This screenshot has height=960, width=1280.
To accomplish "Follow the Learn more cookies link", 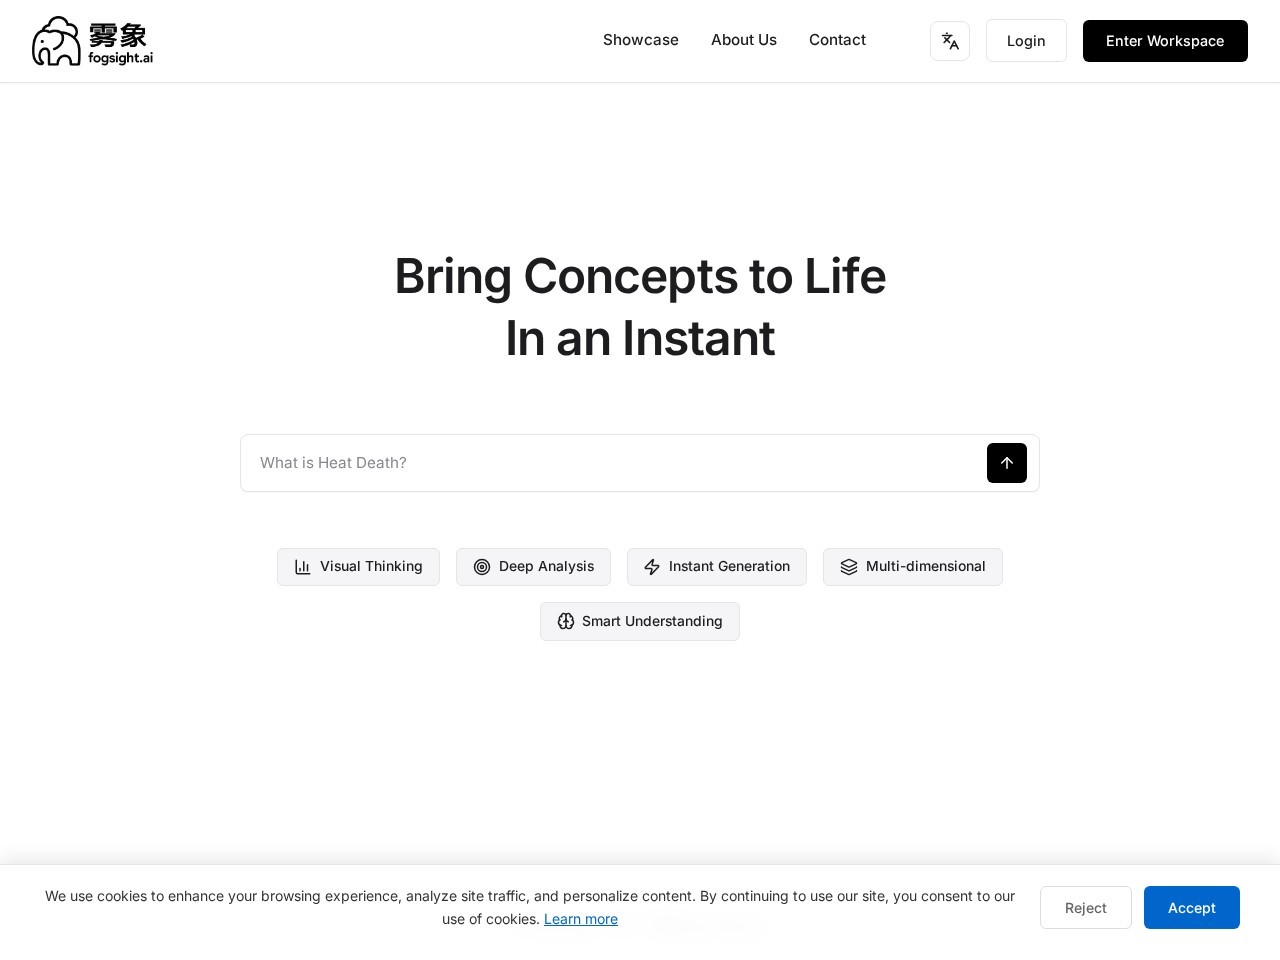I will 581,919.
